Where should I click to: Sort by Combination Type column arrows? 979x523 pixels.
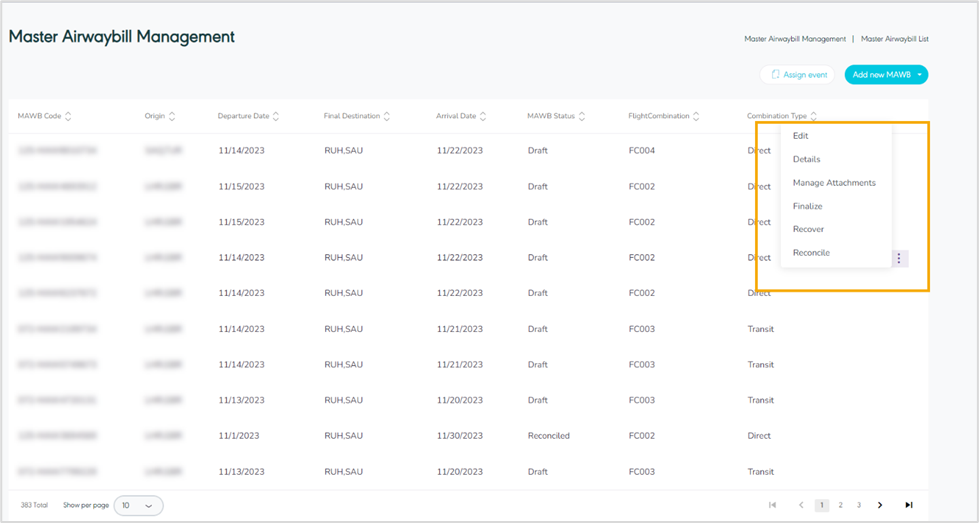tap(814, 117)
